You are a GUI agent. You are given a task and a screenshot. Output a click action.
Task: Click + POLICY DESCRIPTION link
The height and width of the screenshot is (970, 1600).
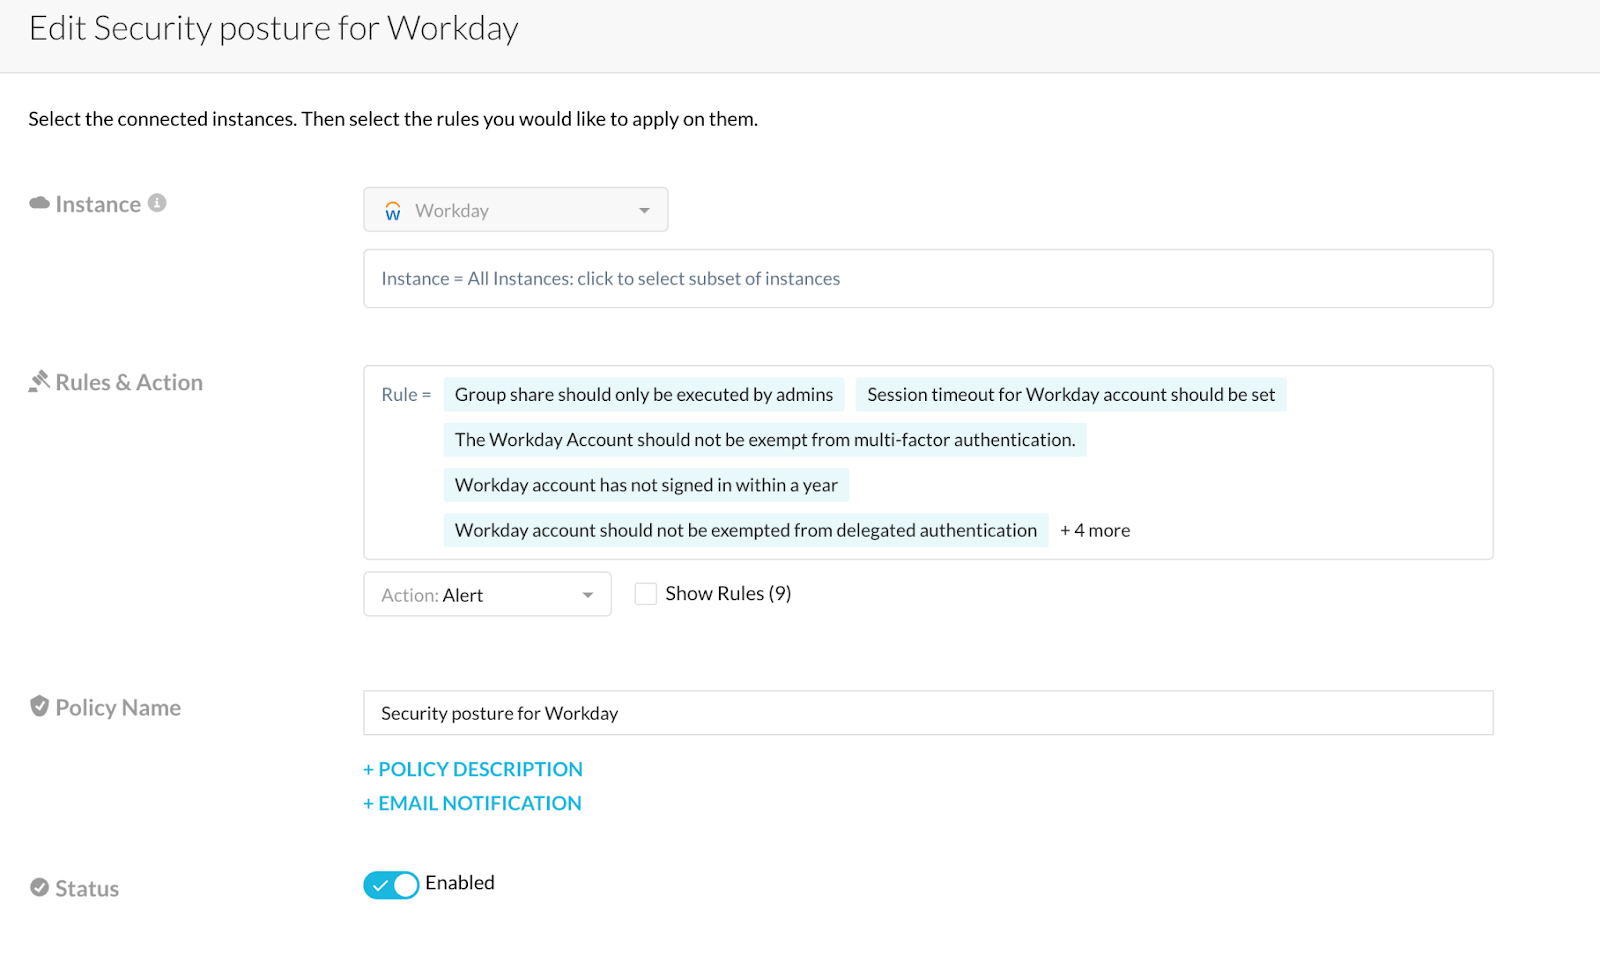pos(472,769)
